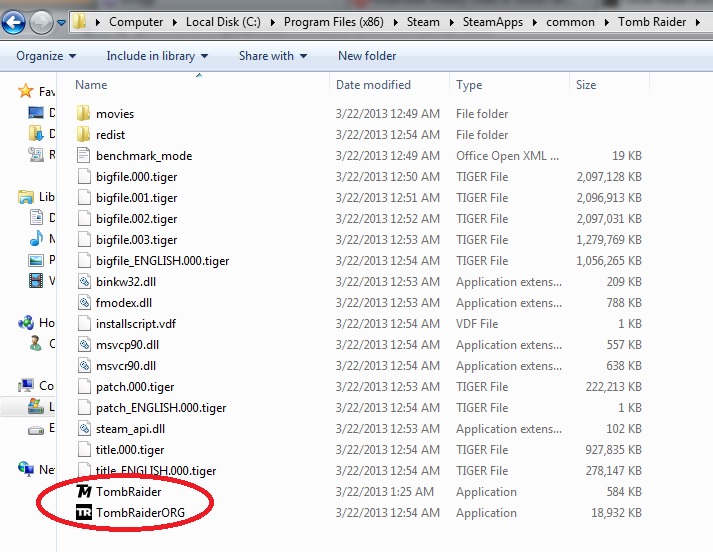Expand the Include in library dropdown
This screenshot has height=552, width=713.
157,56
